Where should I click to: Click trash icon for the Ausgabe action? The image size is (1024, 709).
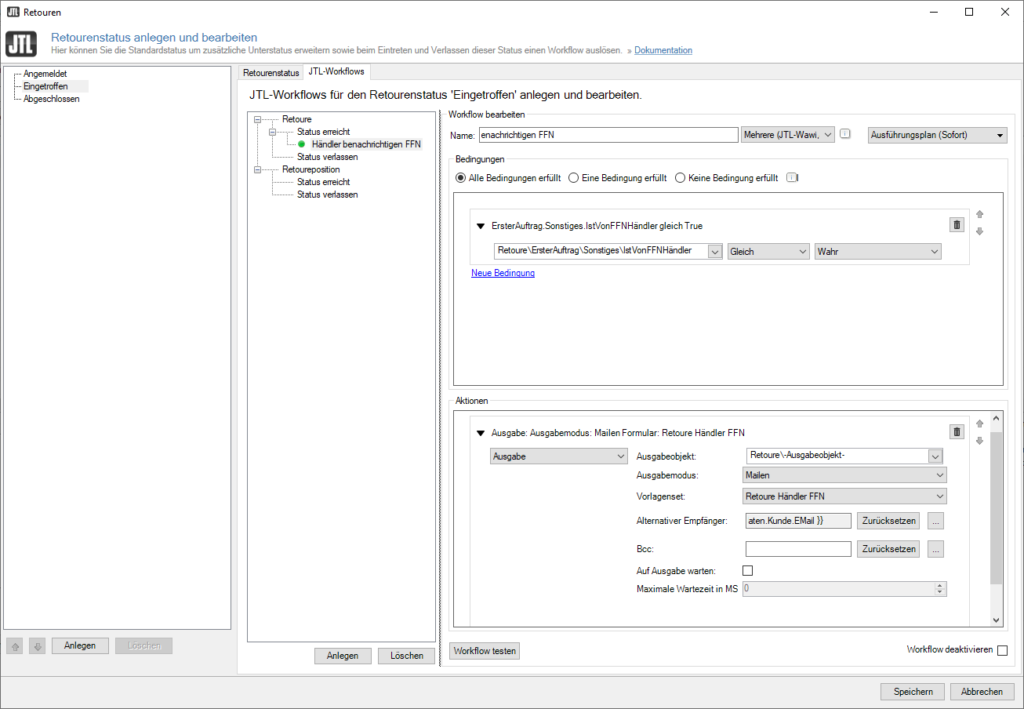pos(956,432)
